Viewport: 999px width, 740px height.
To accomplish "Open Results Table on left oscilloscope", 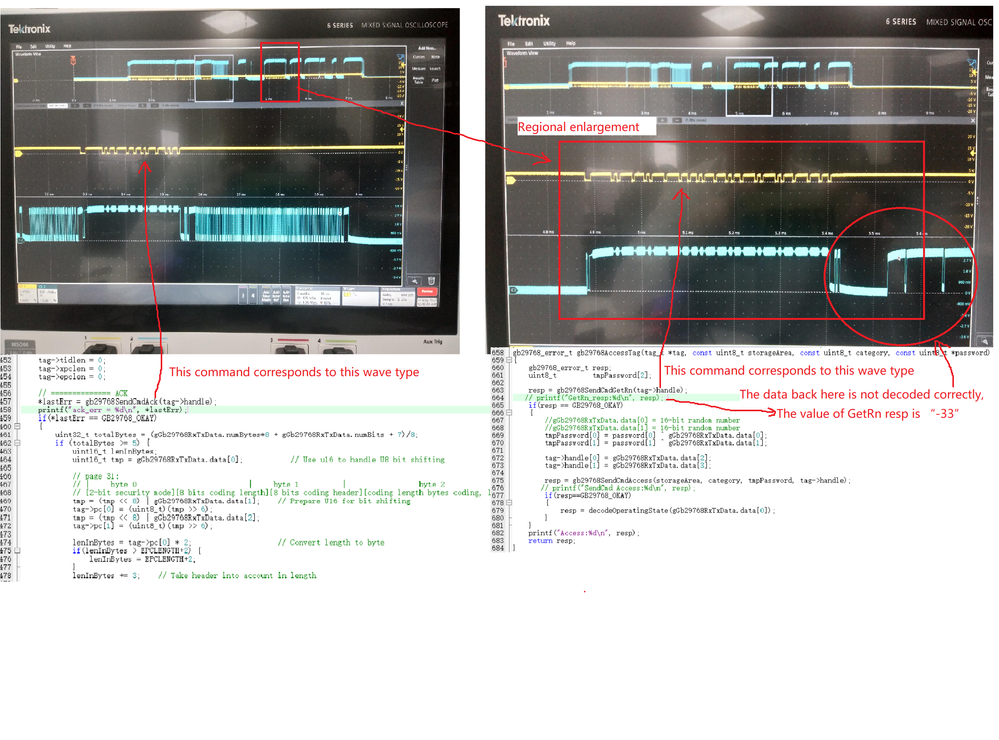I will [x=419, y=80].
